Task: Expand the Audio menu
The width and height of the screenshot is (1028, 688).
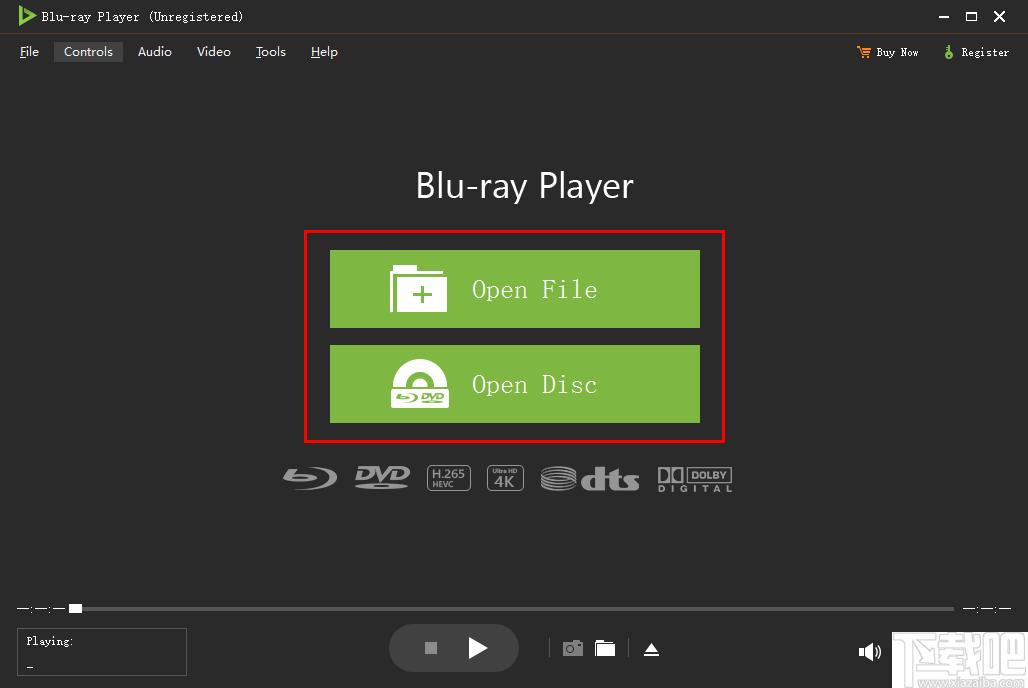Action: pyautogui.click(x=154, y=52)
